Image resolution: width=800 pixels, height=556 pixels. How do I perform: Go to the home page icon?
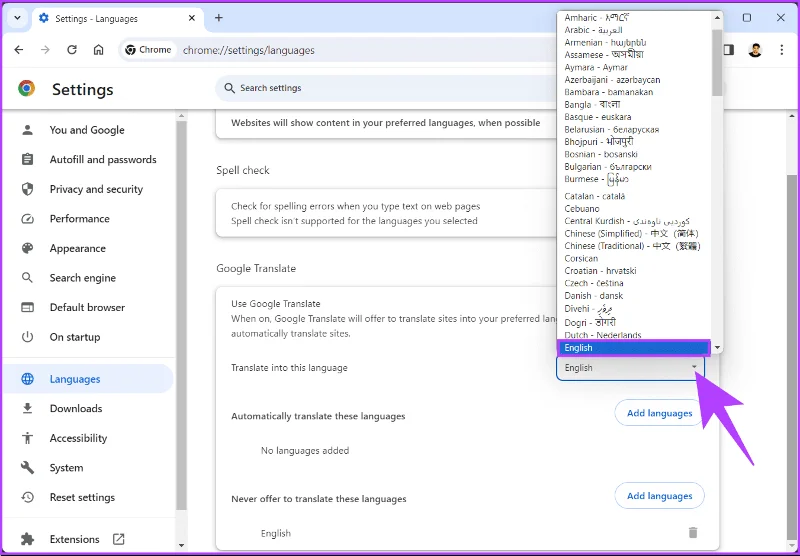pyautogui.click(x=98, y=49)
